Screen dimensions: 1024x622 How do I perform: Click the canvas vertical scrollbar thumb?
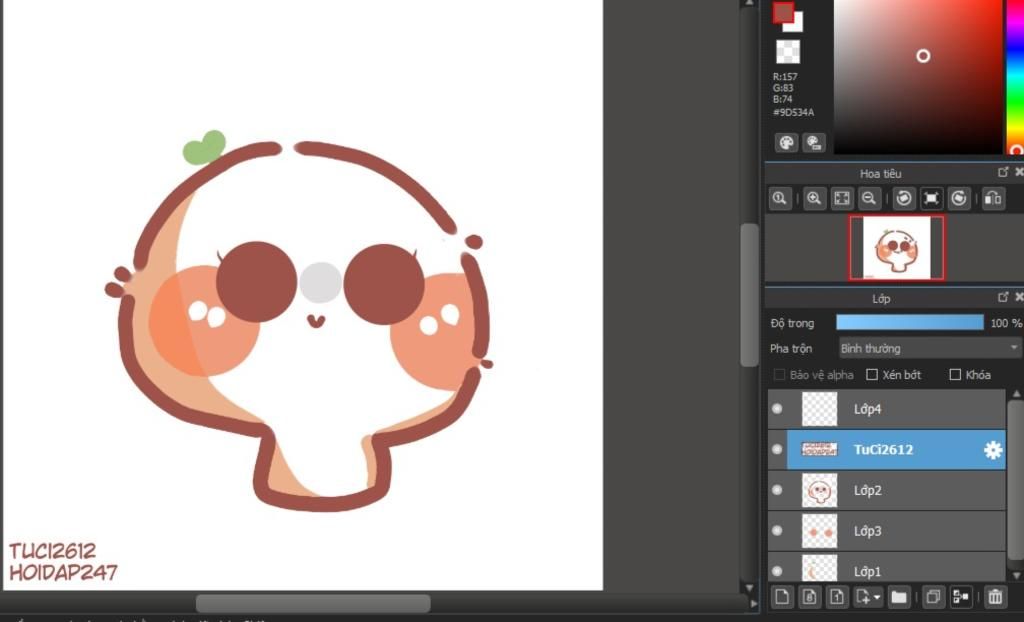coord(749,295)
